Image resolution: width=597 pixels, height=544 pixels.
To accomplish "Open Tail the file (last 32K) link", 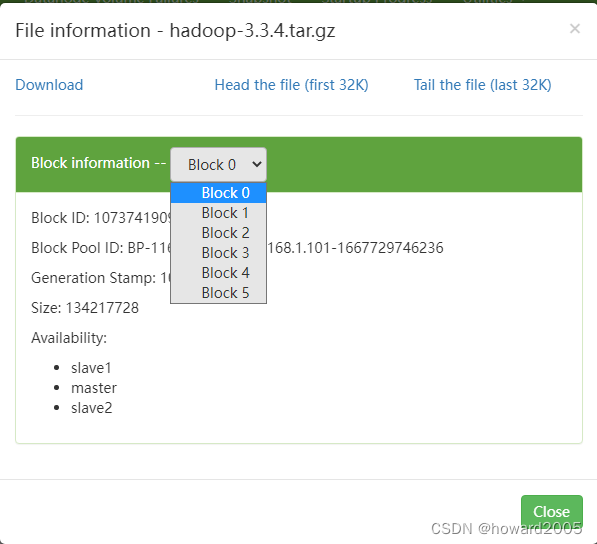I will (x=482, y=85).
